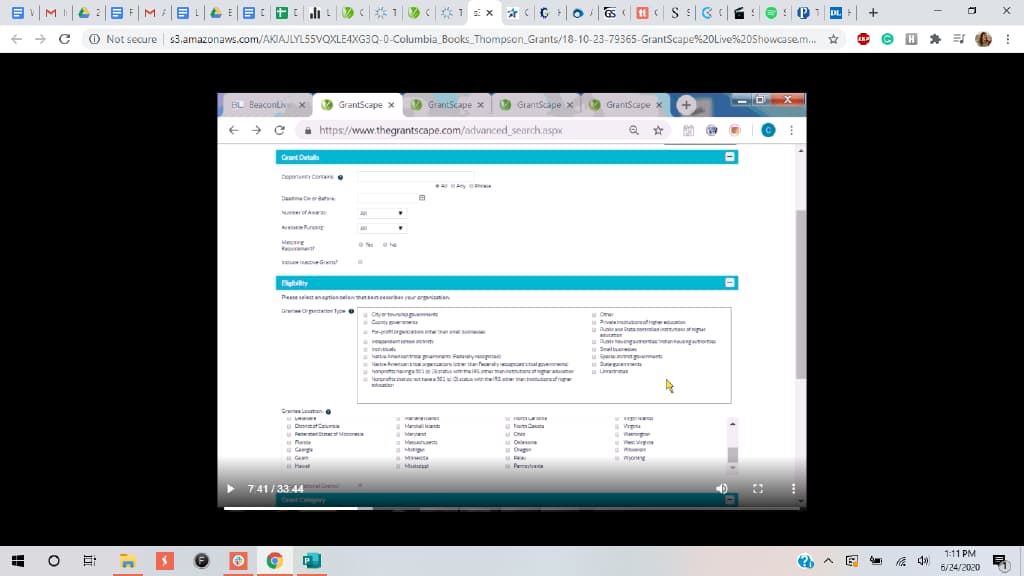Open the video in fullscreen mode
This screenshot has height=576, width=1024.
[758, 488]
